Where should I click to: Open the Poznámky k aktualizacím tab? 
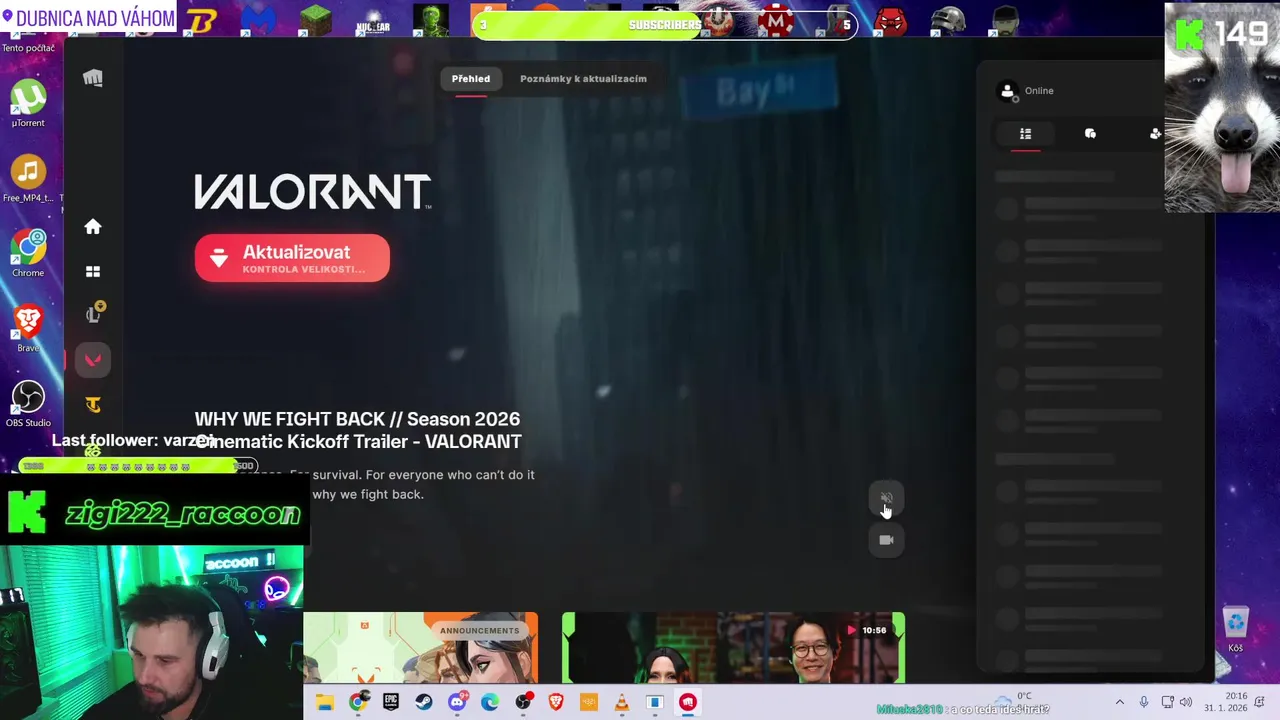583,79
